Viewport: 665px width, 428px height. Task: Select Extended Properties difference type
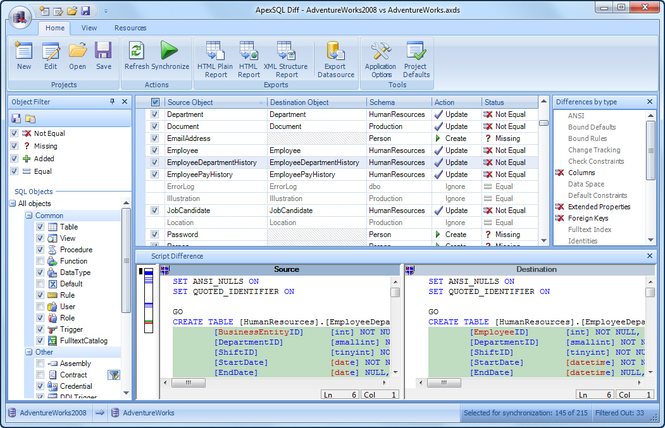(599, 207)
